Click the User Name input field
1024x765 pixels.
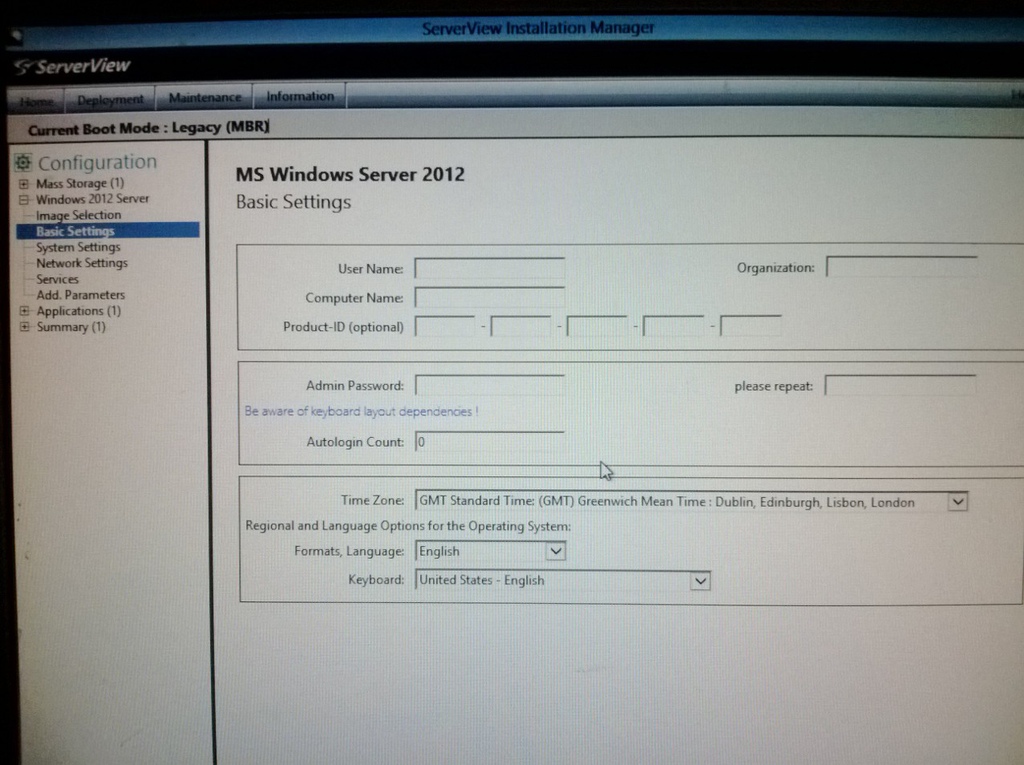[x=490, y=269]
